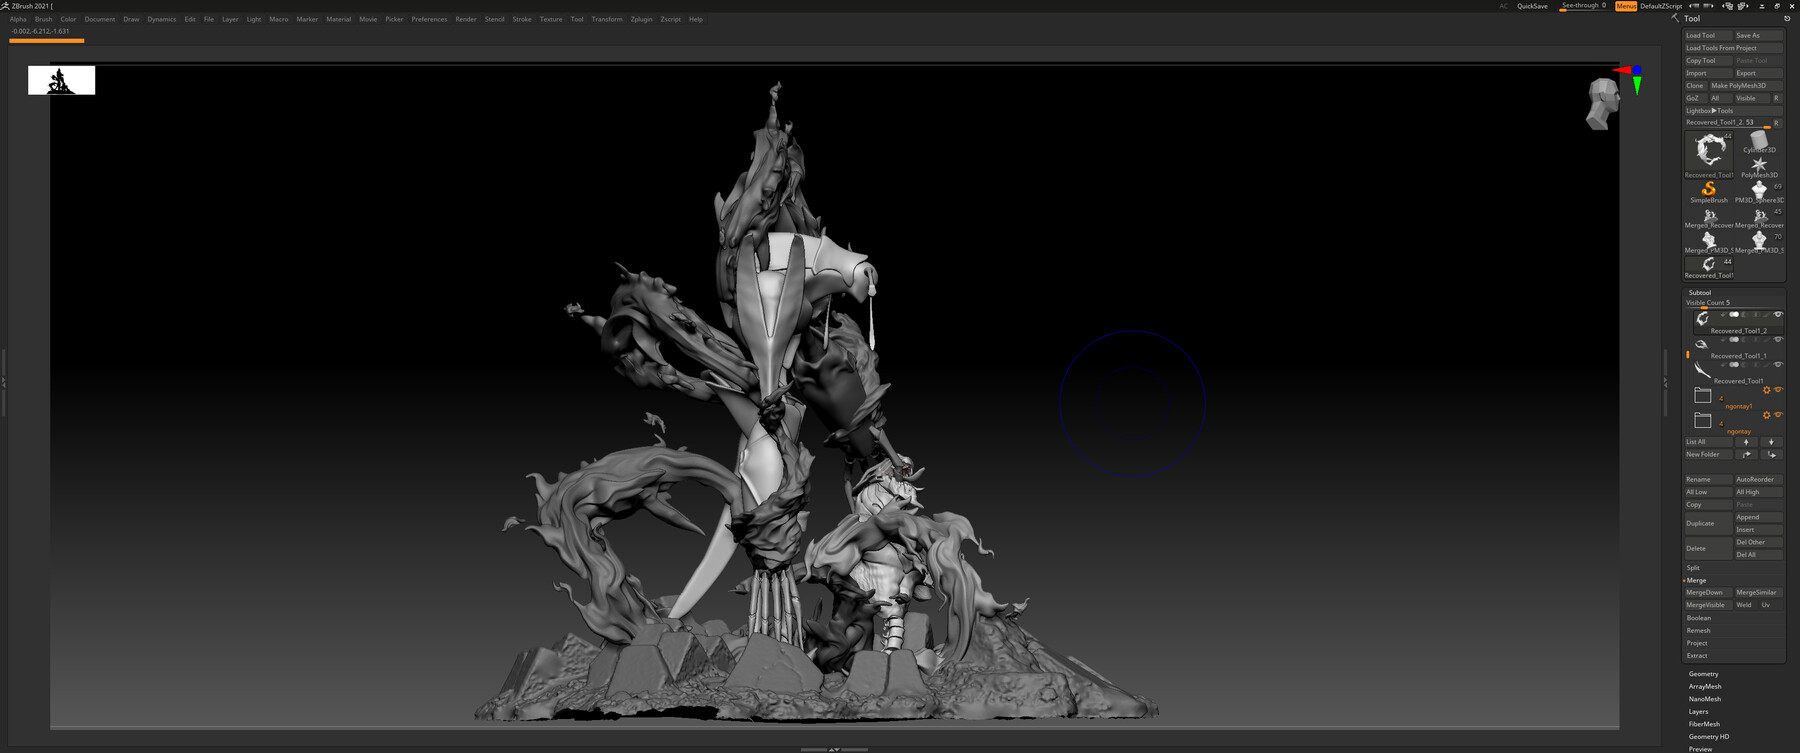The width and height of the screenshot is (1800, 753).
Task: Click Make PolyMesh3D button
Action: tap(1747, 85)
